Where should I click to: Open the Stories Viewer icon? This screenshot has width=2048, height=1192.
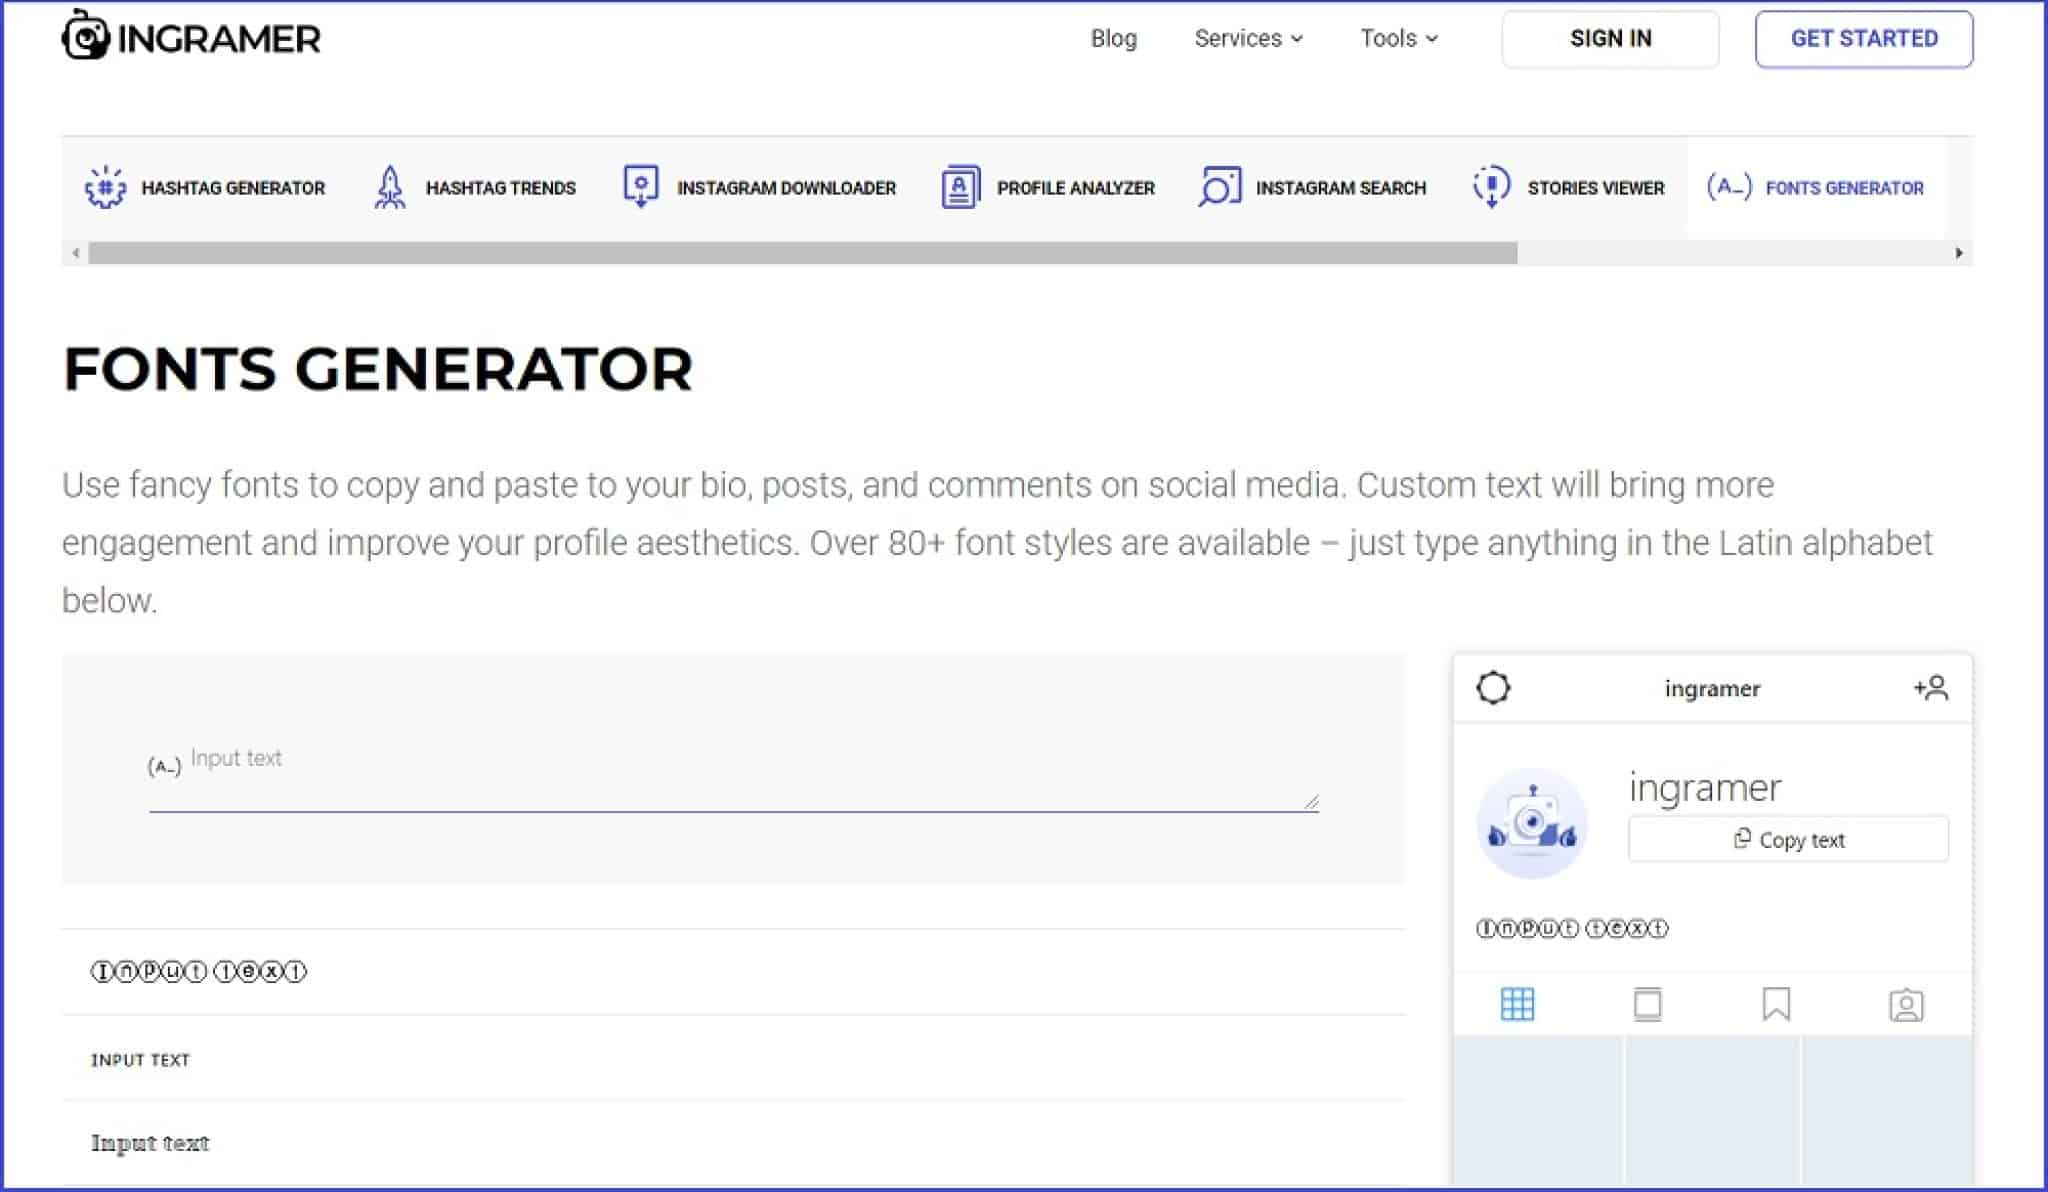click(x=1491, y=187)
